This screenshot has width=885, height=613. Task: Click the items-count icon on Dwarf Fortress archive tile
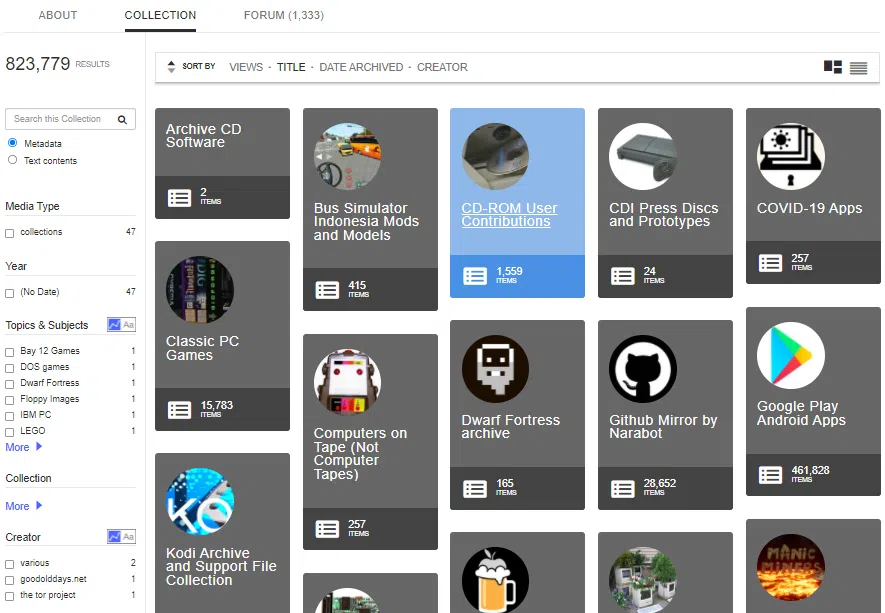pyautogui.click(x=475, y=486)
